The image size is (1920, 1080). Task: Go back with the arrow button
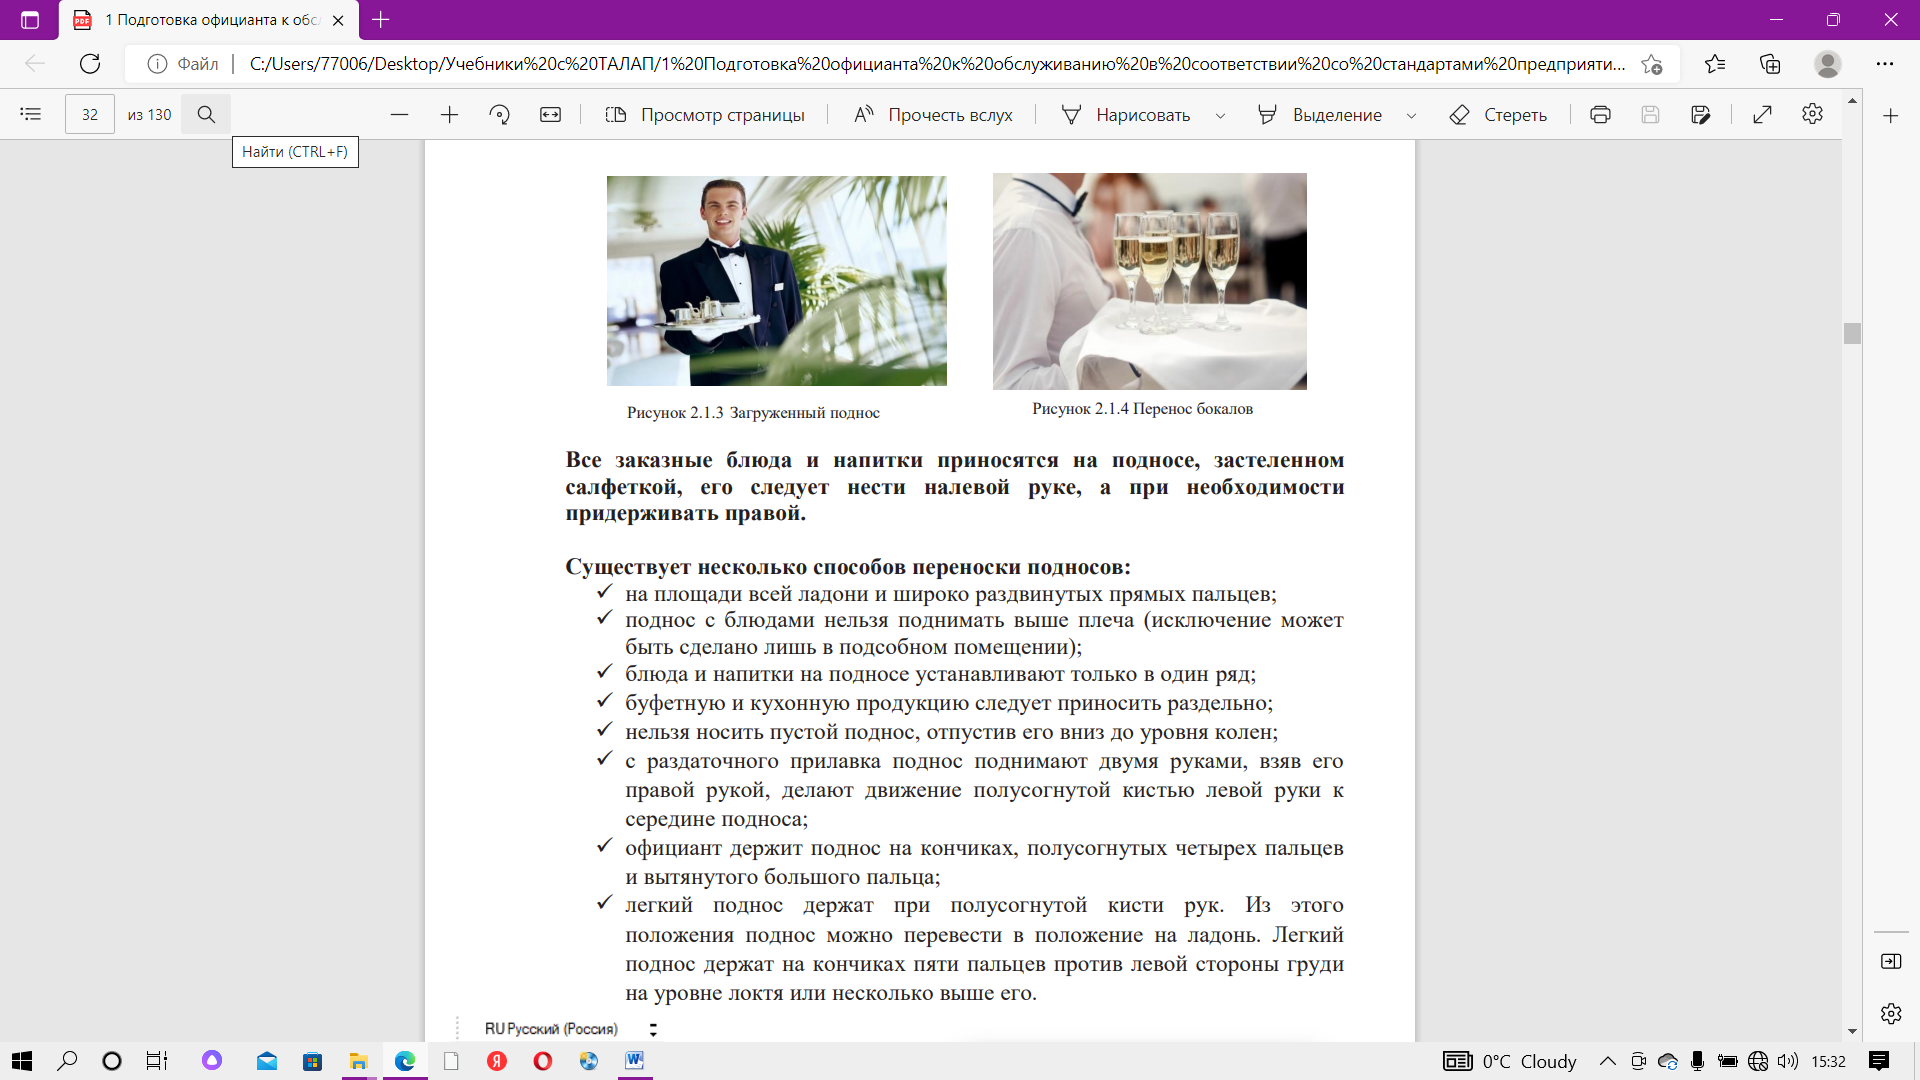pyautogui.click(x=35, y=64)
